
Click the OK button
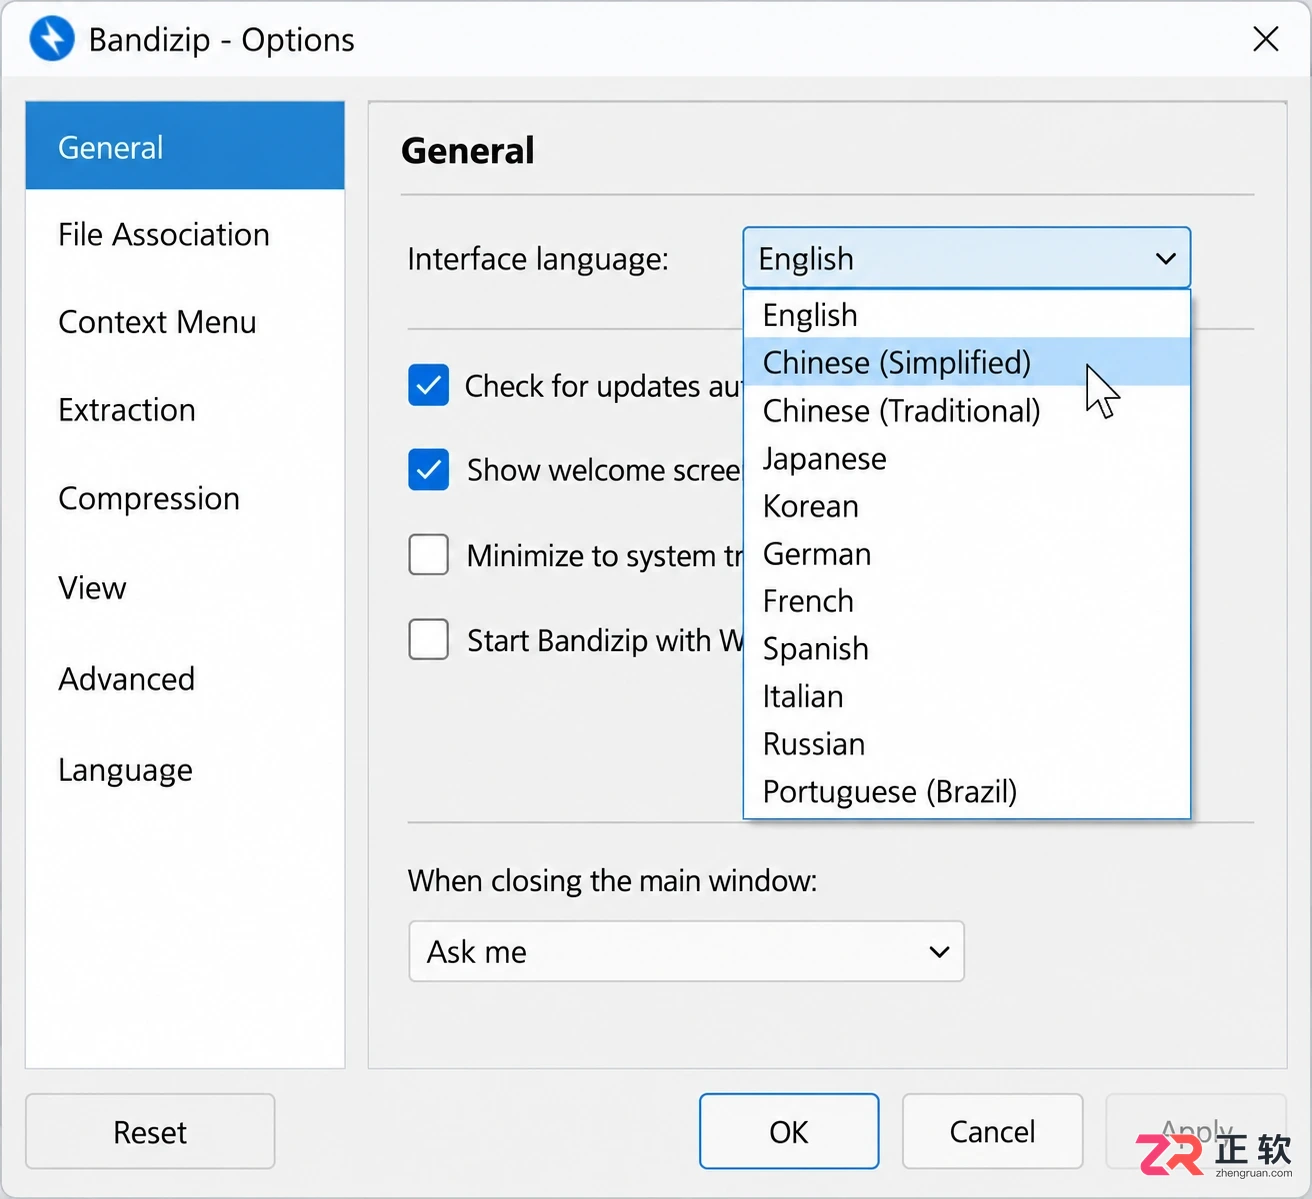pos(789,1131)
